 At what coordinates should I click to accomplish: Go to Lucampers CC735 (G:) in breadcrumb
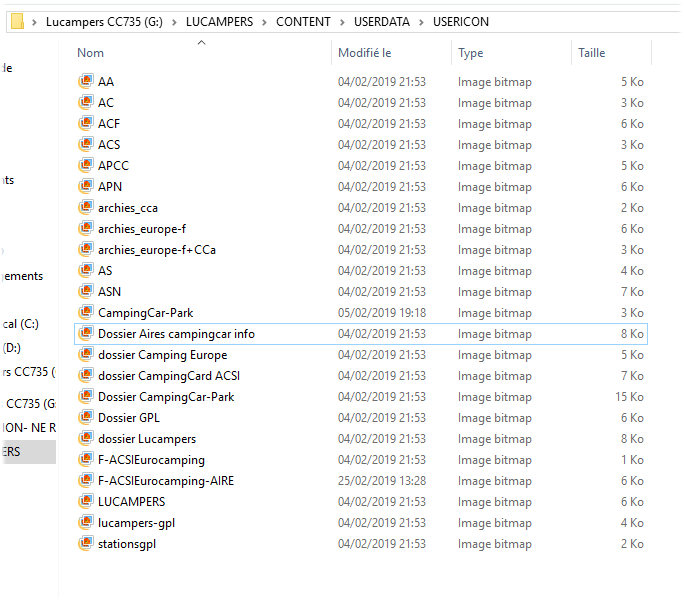click(105, 22)
